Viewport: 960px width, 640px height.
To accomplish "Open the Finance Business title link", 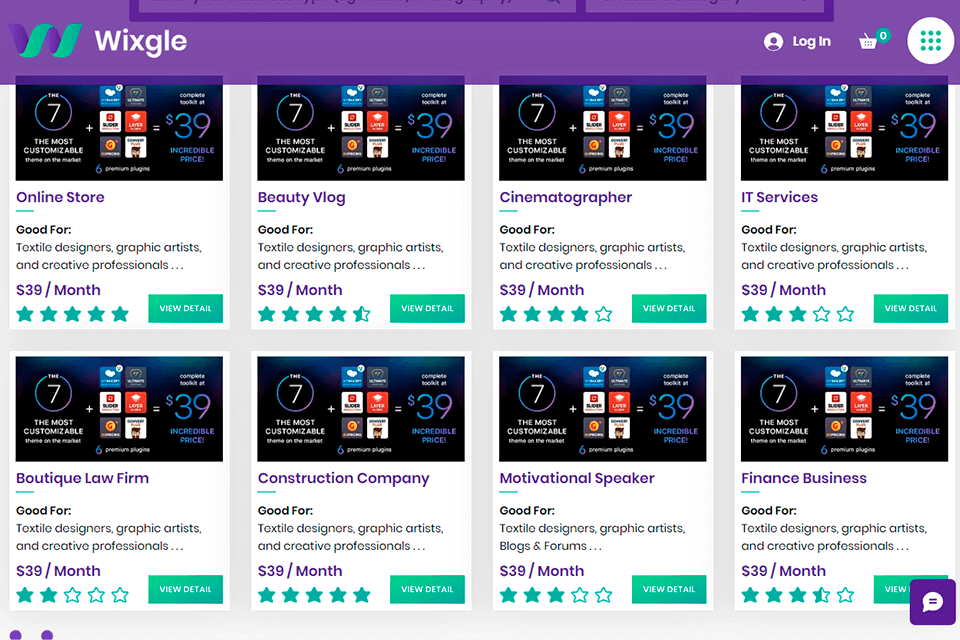I will (804, 478).
